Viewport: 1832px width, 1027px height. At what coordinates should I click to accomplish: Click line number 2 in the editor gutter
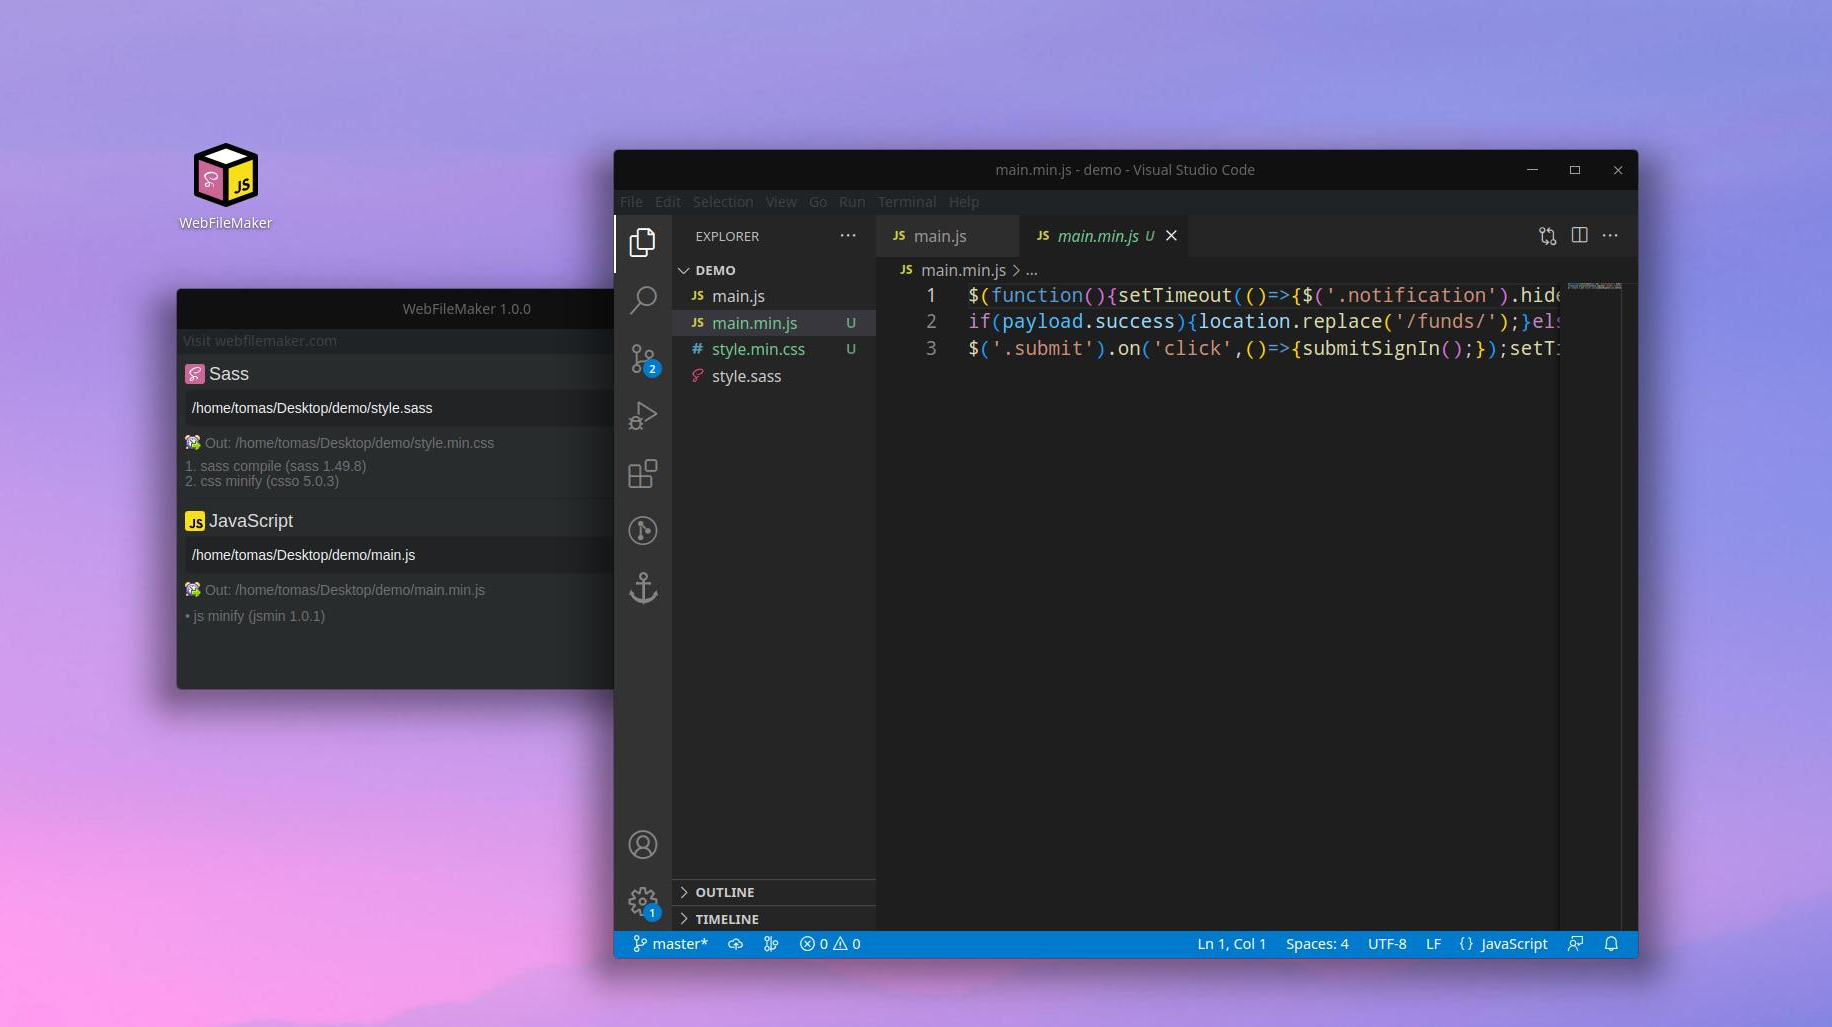931,321
